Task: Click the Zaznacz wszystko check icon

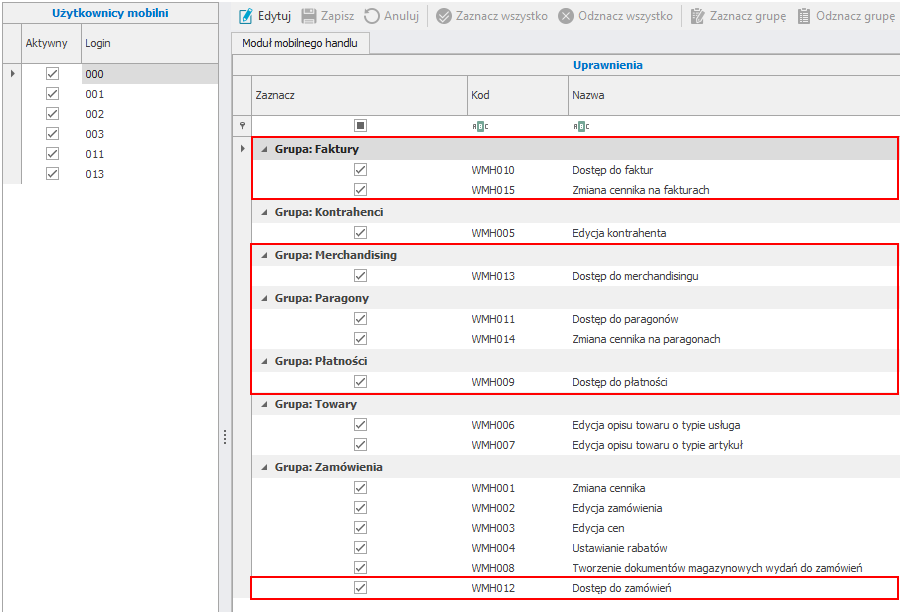Action: [444, 17]
